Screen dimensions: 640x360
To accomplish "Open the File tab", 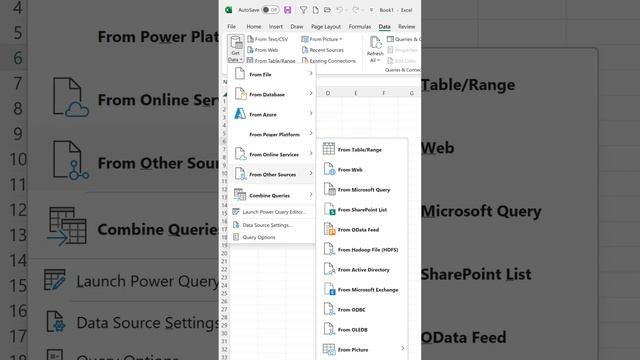I will tap(231, 27).
